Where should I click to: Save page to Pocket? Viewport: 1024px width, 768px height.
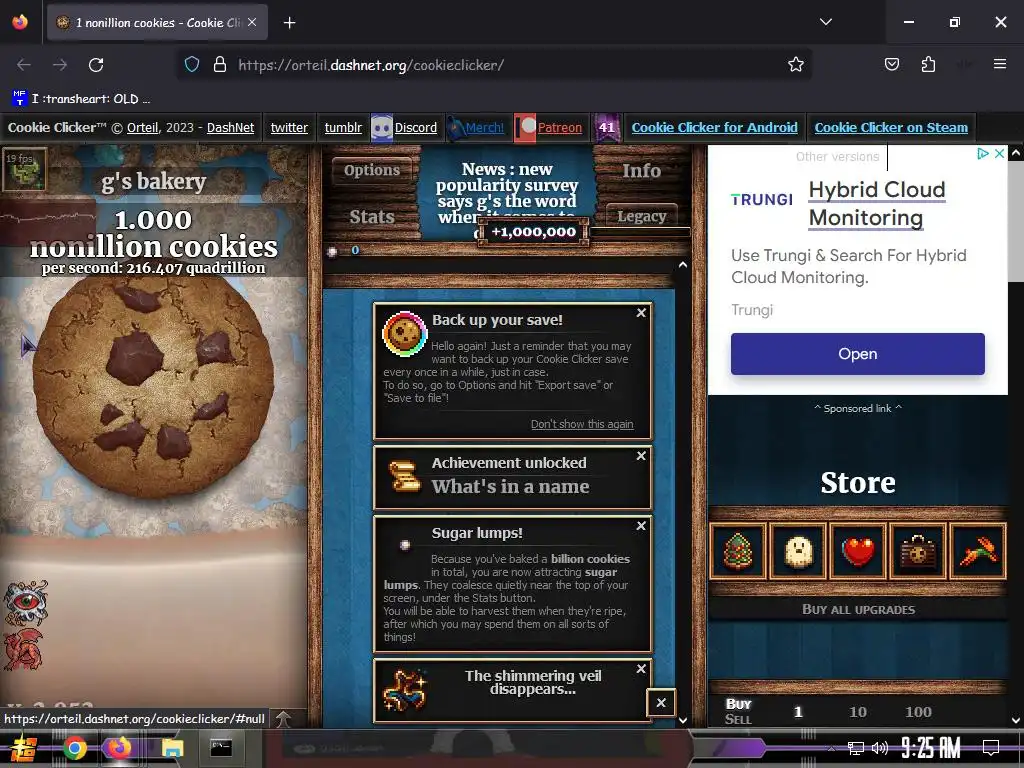891,65
